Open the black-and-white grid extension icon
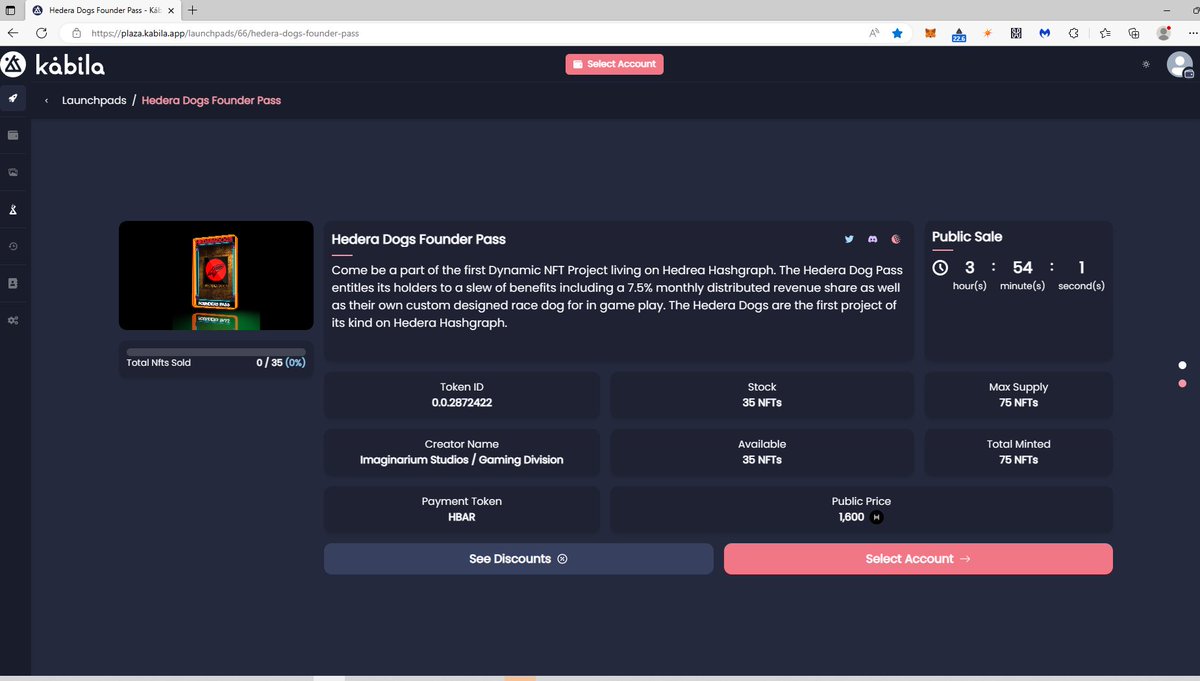This screenshot has height=681, width=1200. click(1015, 33)
